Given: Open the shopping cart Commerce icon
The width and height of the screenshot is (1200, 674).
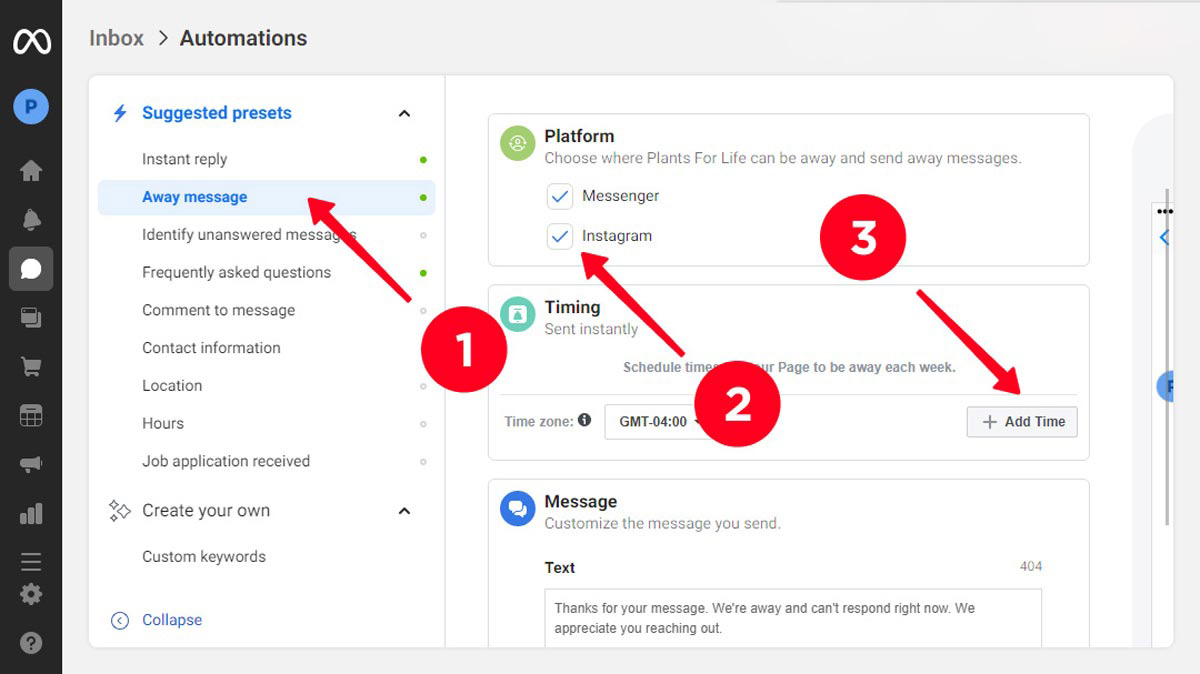Looking at the screenshot, I should click(31, 367).
